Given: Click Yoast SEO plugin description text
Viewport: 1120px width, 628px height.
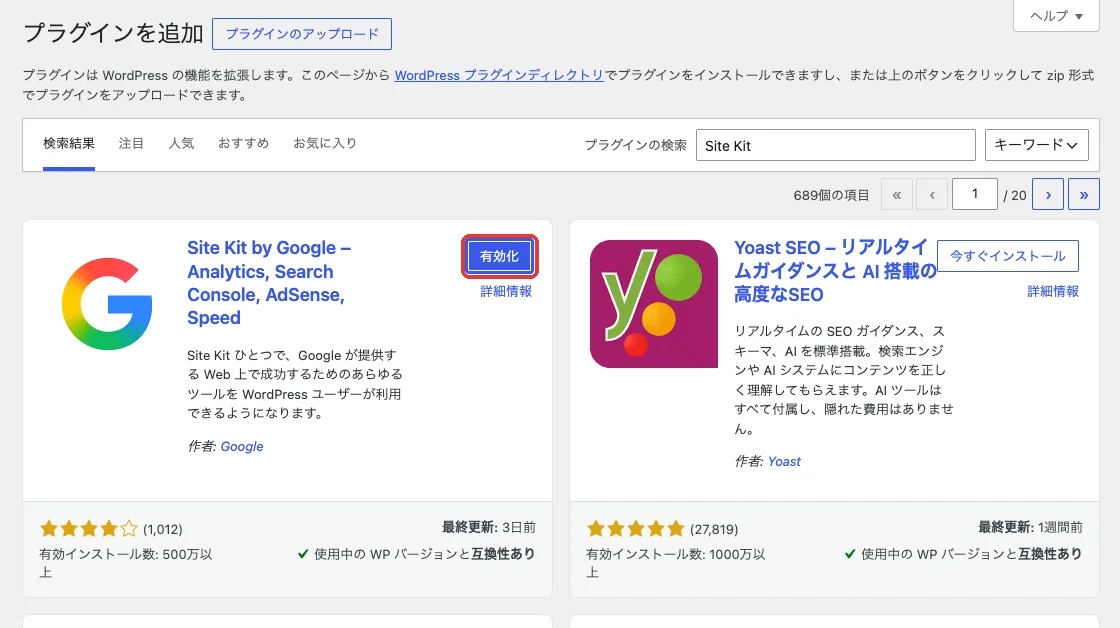Looking at the screenshot, I should (x=844, y=379).
